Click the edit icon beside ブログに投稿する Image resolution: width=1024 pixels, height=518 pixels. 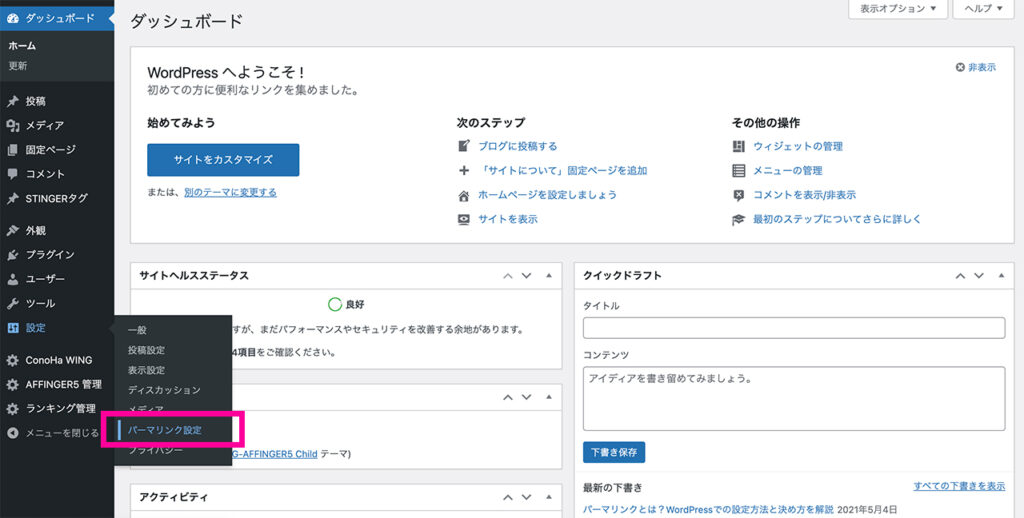click(x=464, y=146)
